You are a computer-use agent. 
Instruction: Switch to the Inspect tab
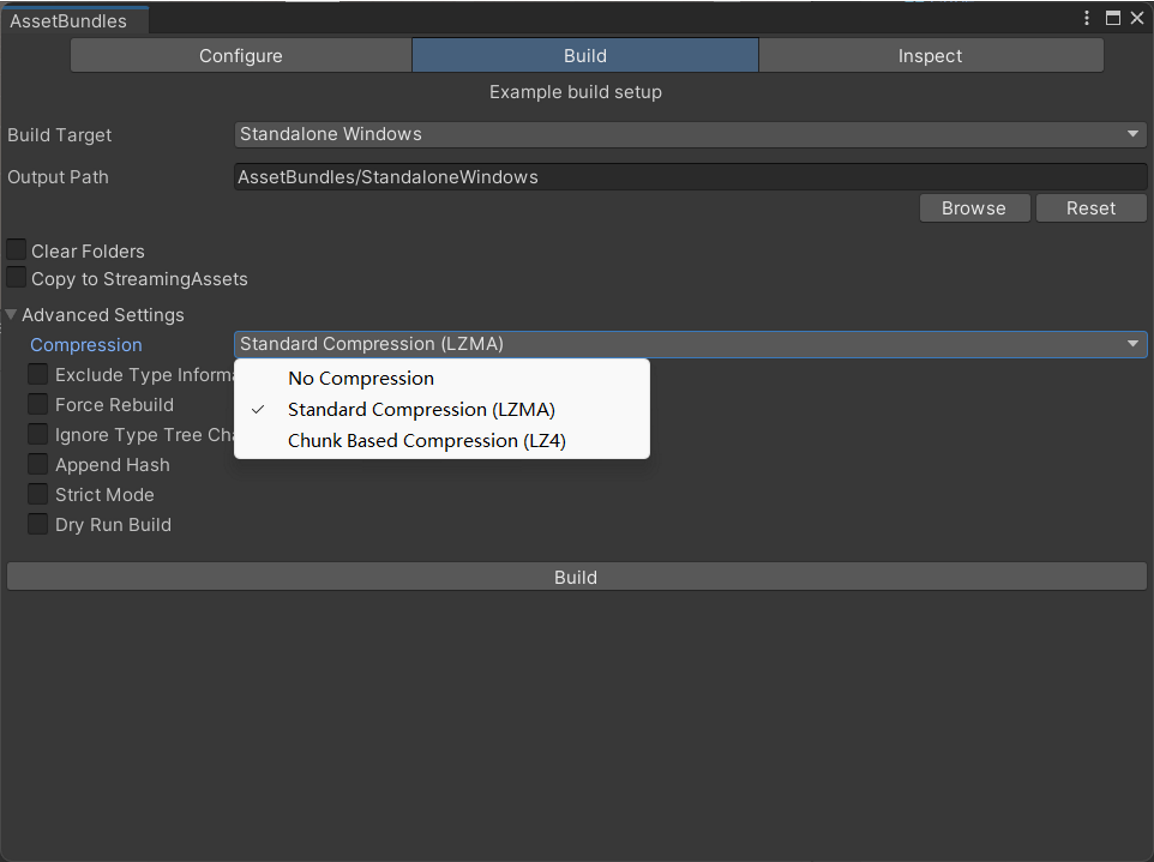pyautogui.click(x=930, y=56)
